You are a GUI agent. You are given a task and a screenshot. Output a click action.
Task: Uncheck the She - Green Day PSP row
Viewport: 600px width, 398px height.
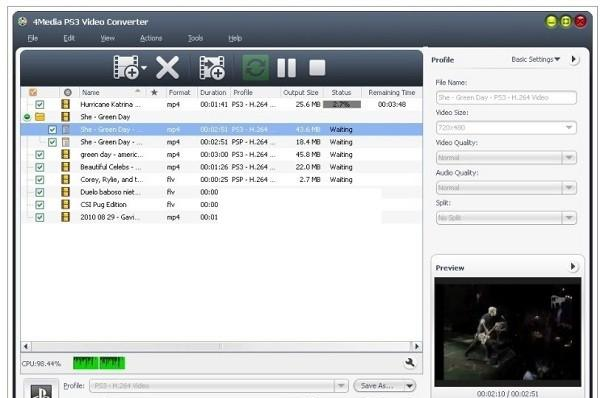pos(52,142)
